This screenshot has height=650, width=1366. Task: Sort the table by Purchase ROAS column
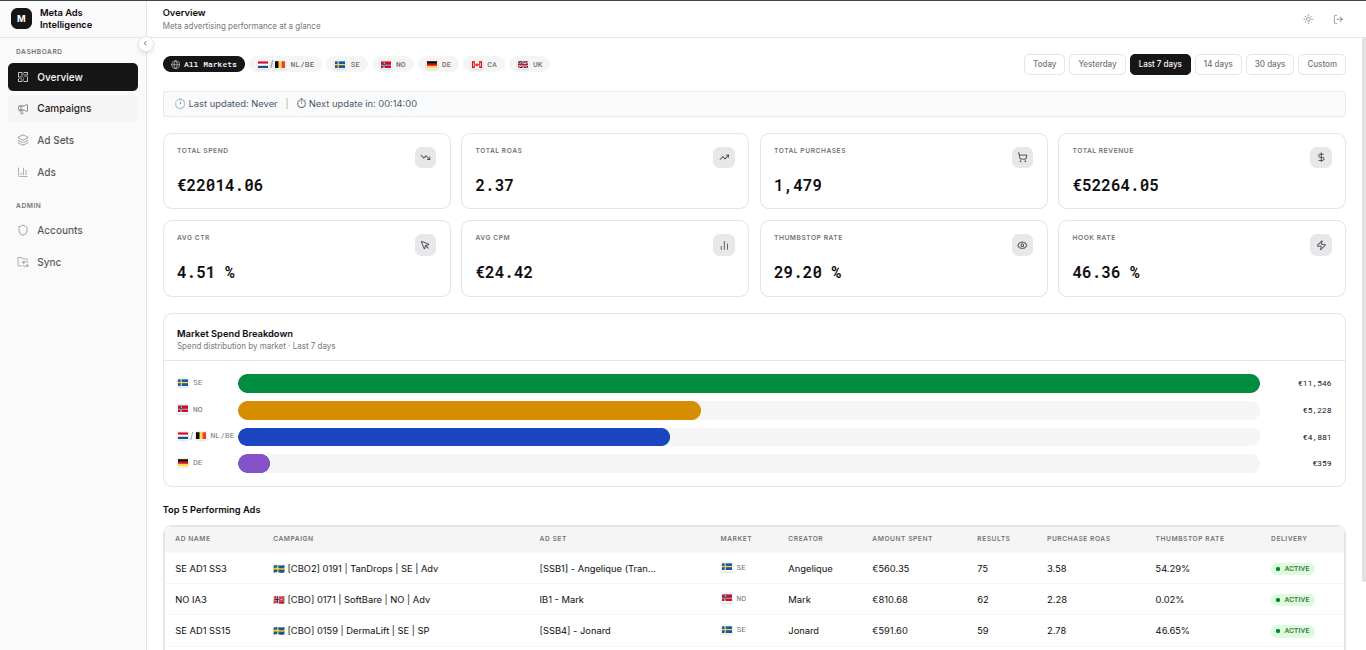tap(1076, 539)
